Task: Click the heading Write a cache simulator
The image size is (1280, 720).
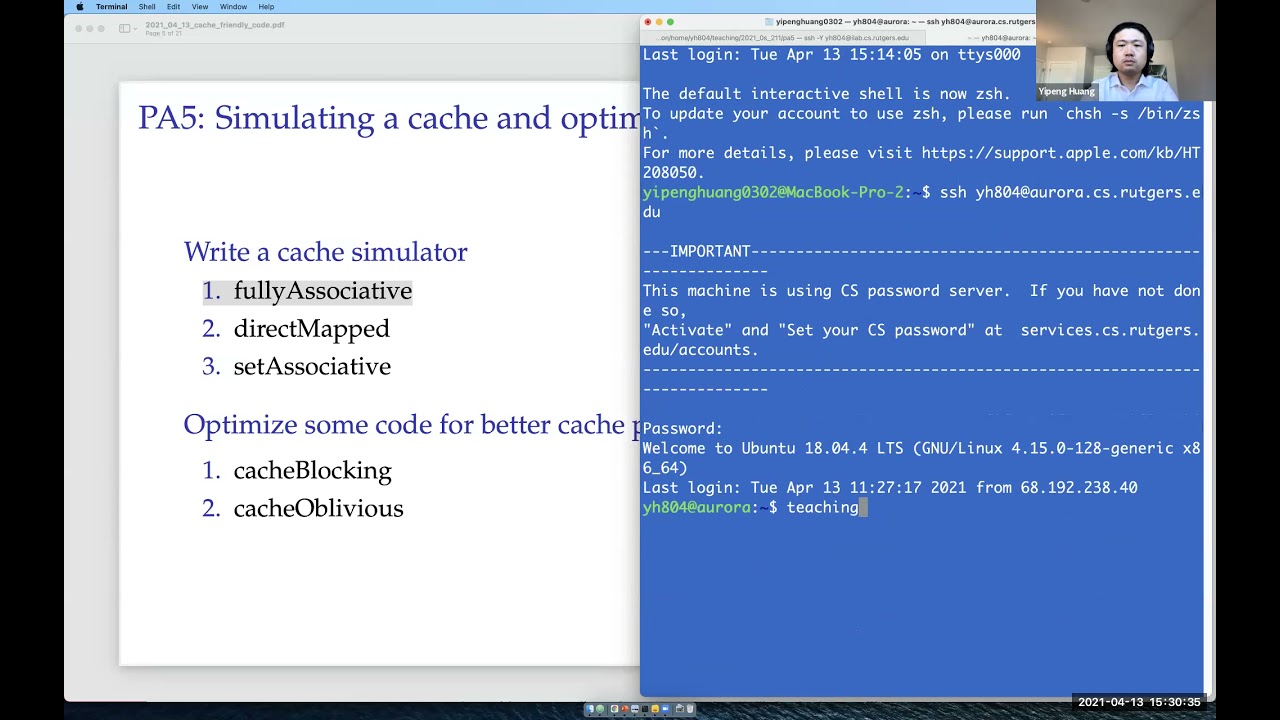Action: (x=325, y=252)
